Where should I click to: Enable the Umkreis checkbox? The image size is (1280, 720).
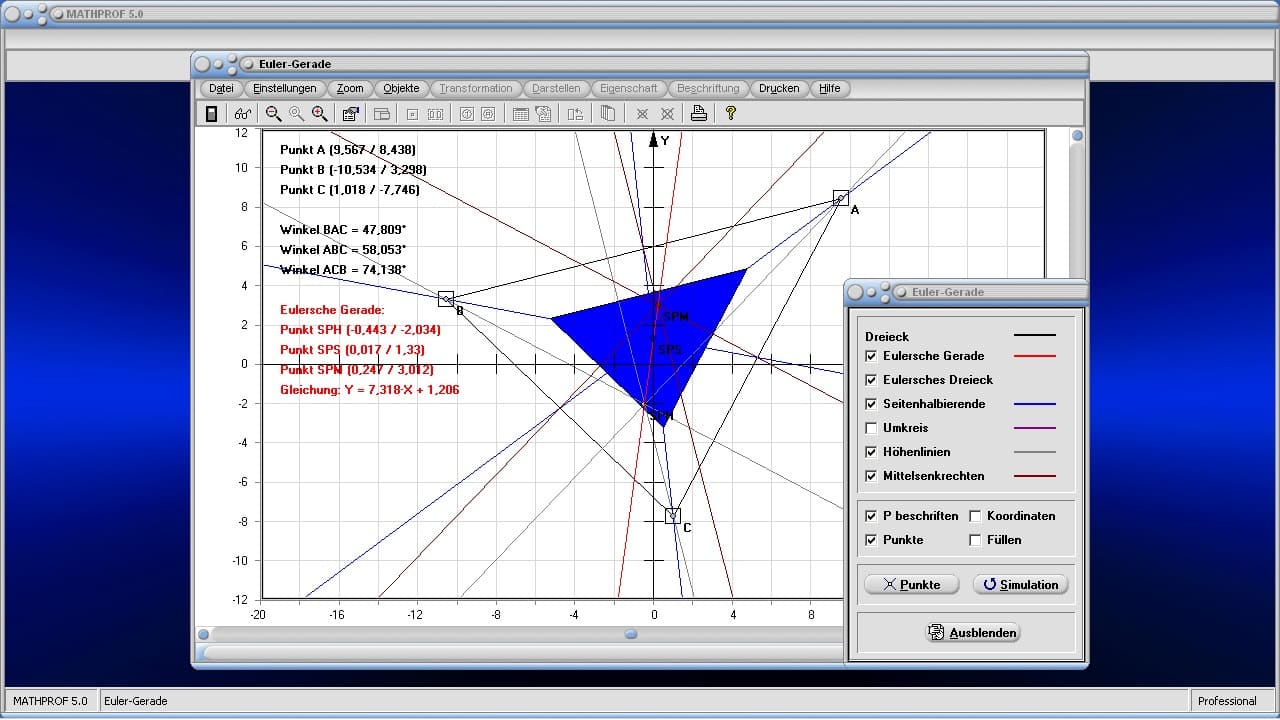[x=871, y=428]
